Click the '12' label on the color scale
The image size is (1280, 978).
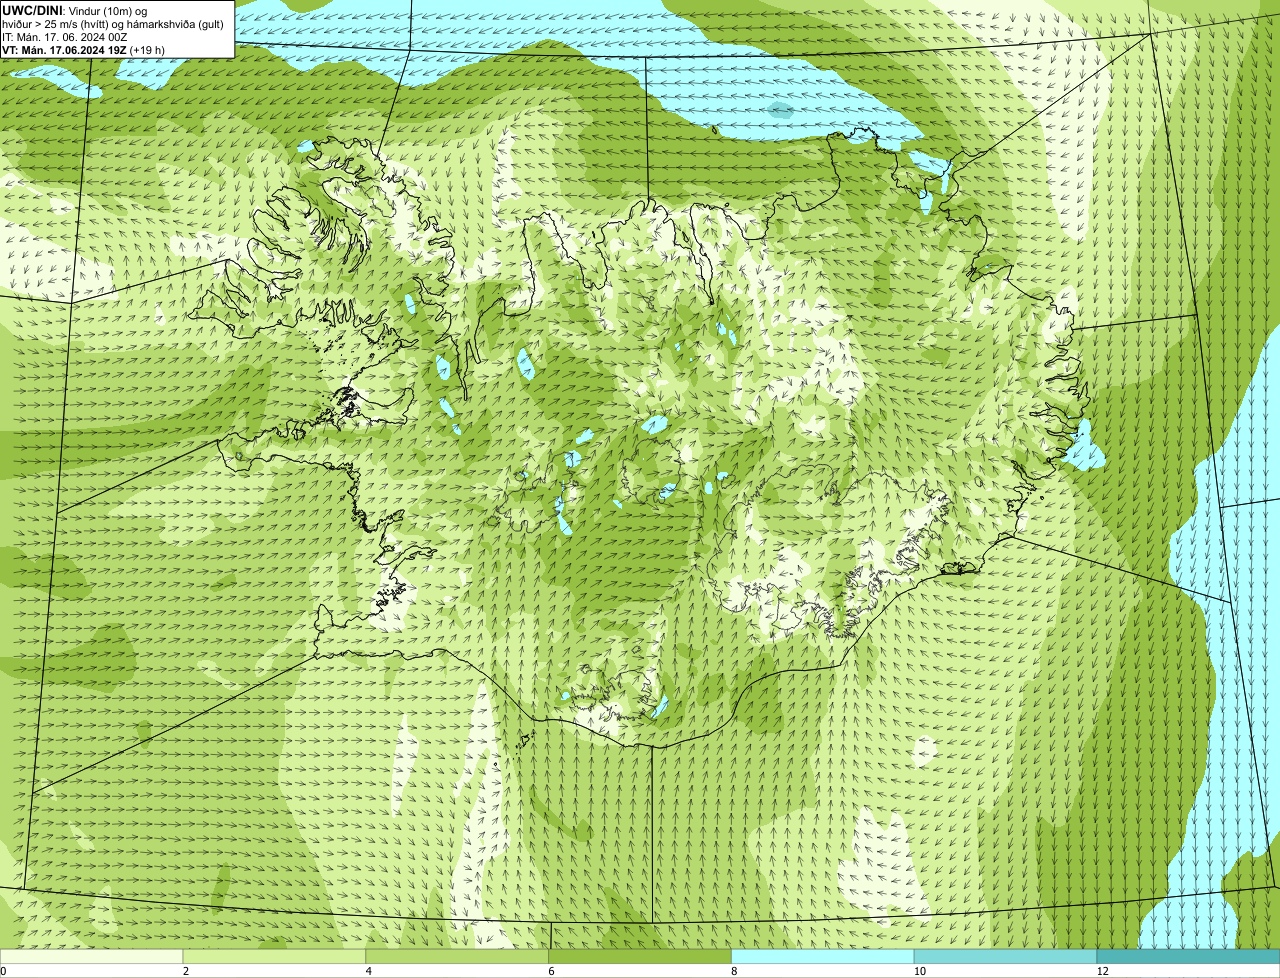click(1101, 971)
